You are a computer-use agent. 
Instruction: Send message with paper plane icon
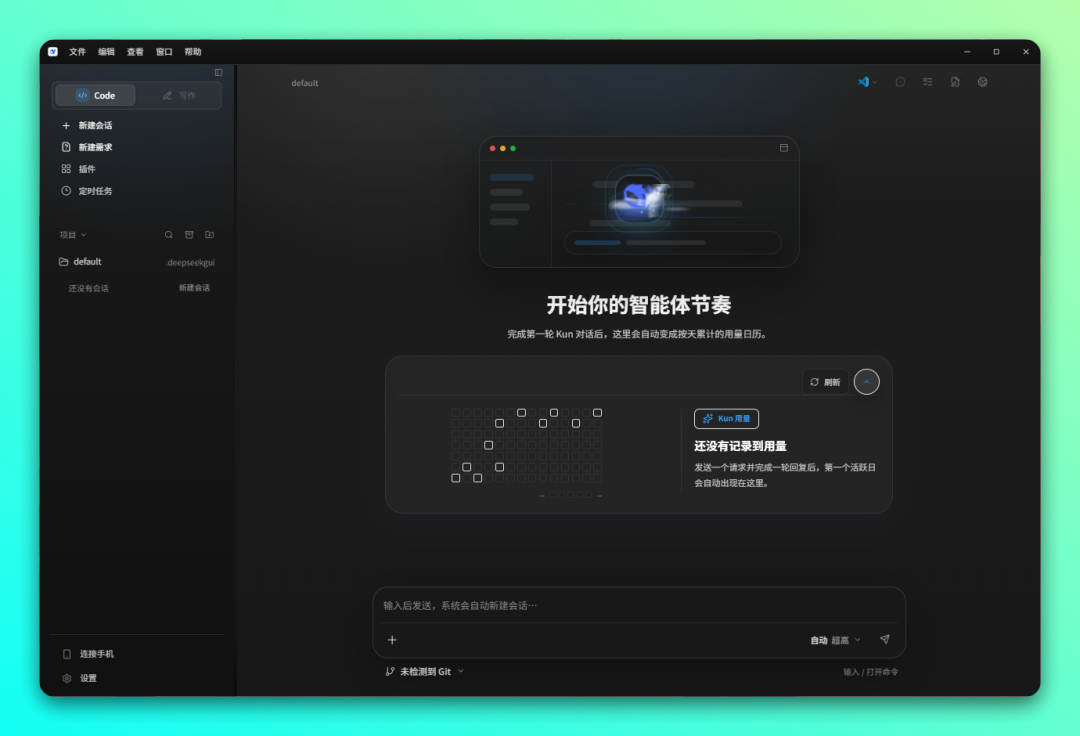click(x=884, y=640)
